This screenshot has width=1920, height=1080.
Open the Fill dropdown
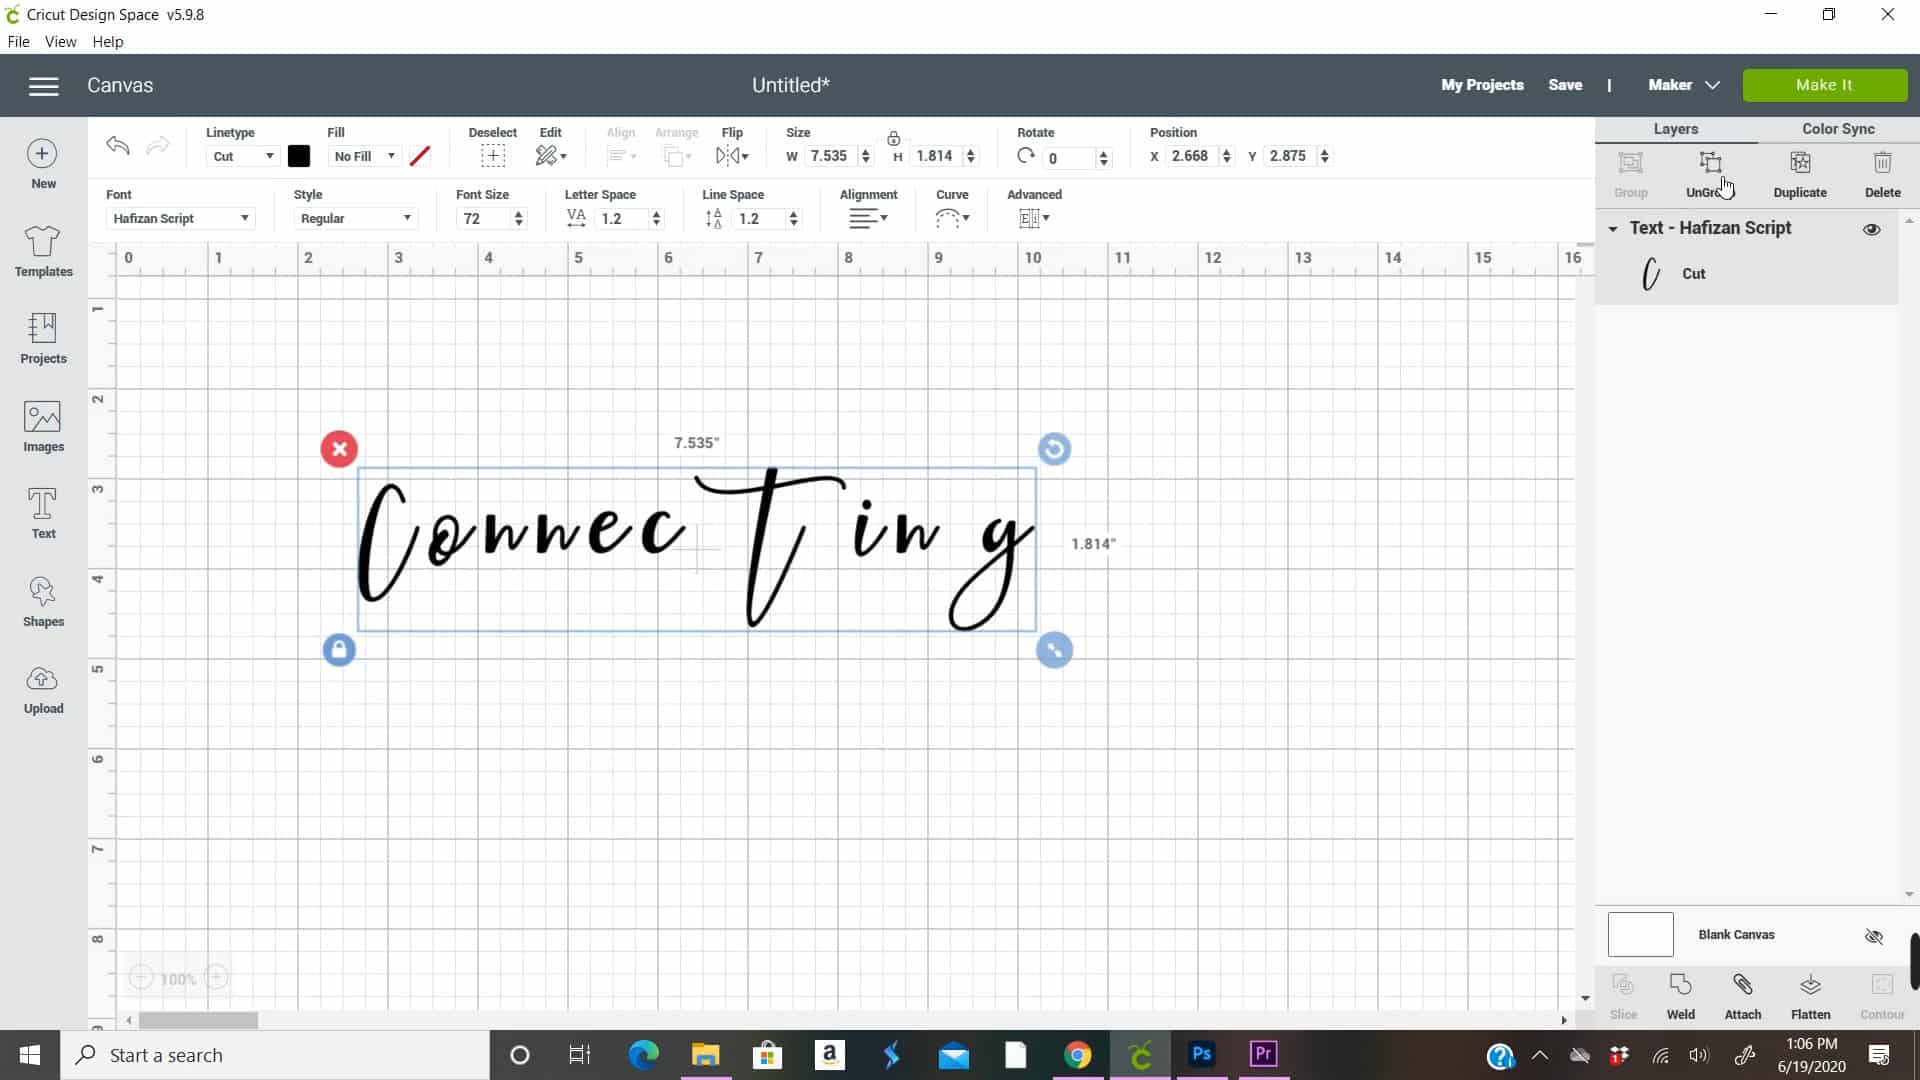(x=365, y=156)
